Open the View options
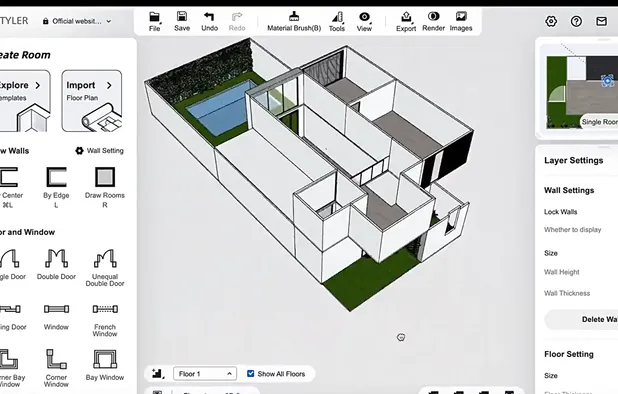 click(x=364, y=22)
